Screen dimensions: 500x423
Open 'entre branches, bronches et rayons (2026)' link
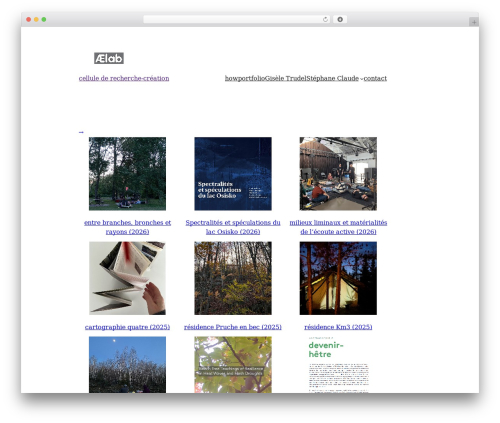pyautogui.click(x=127, y=227)
